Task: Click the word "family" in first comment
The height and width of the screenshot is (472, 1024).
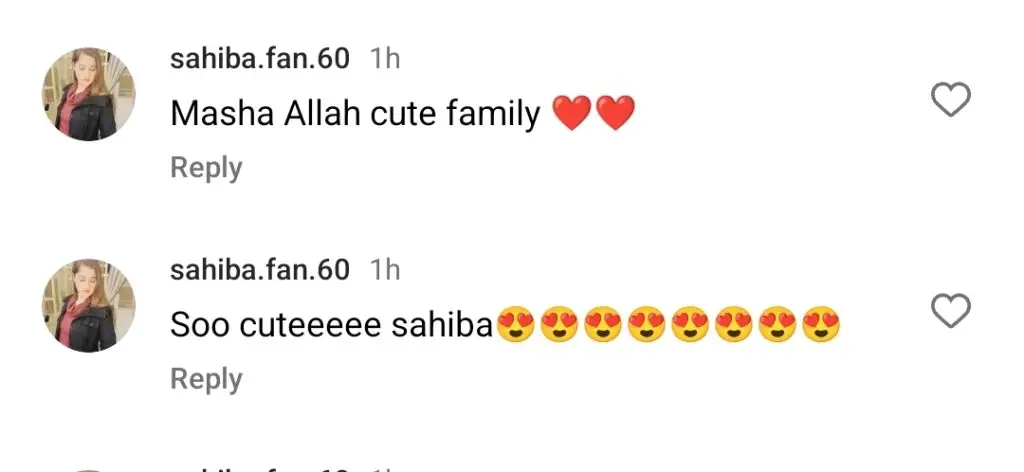Action: (x=493, y=114)
